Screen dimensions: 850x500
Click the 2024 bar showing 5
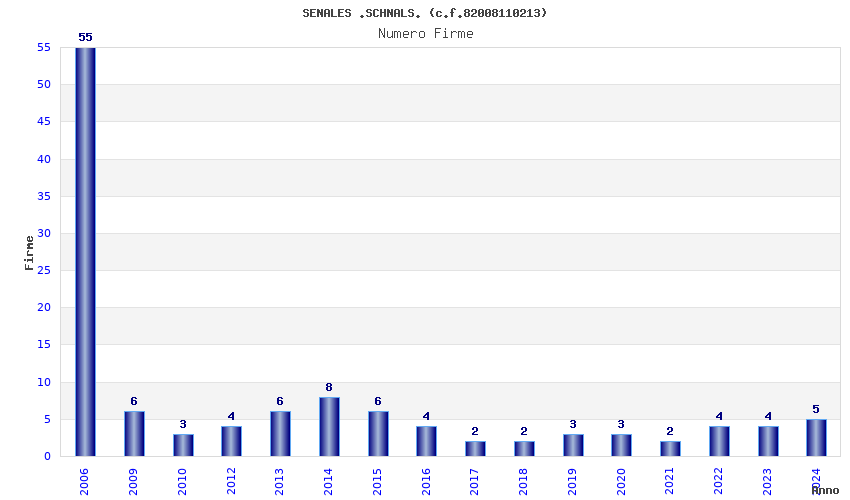(816, 438)
